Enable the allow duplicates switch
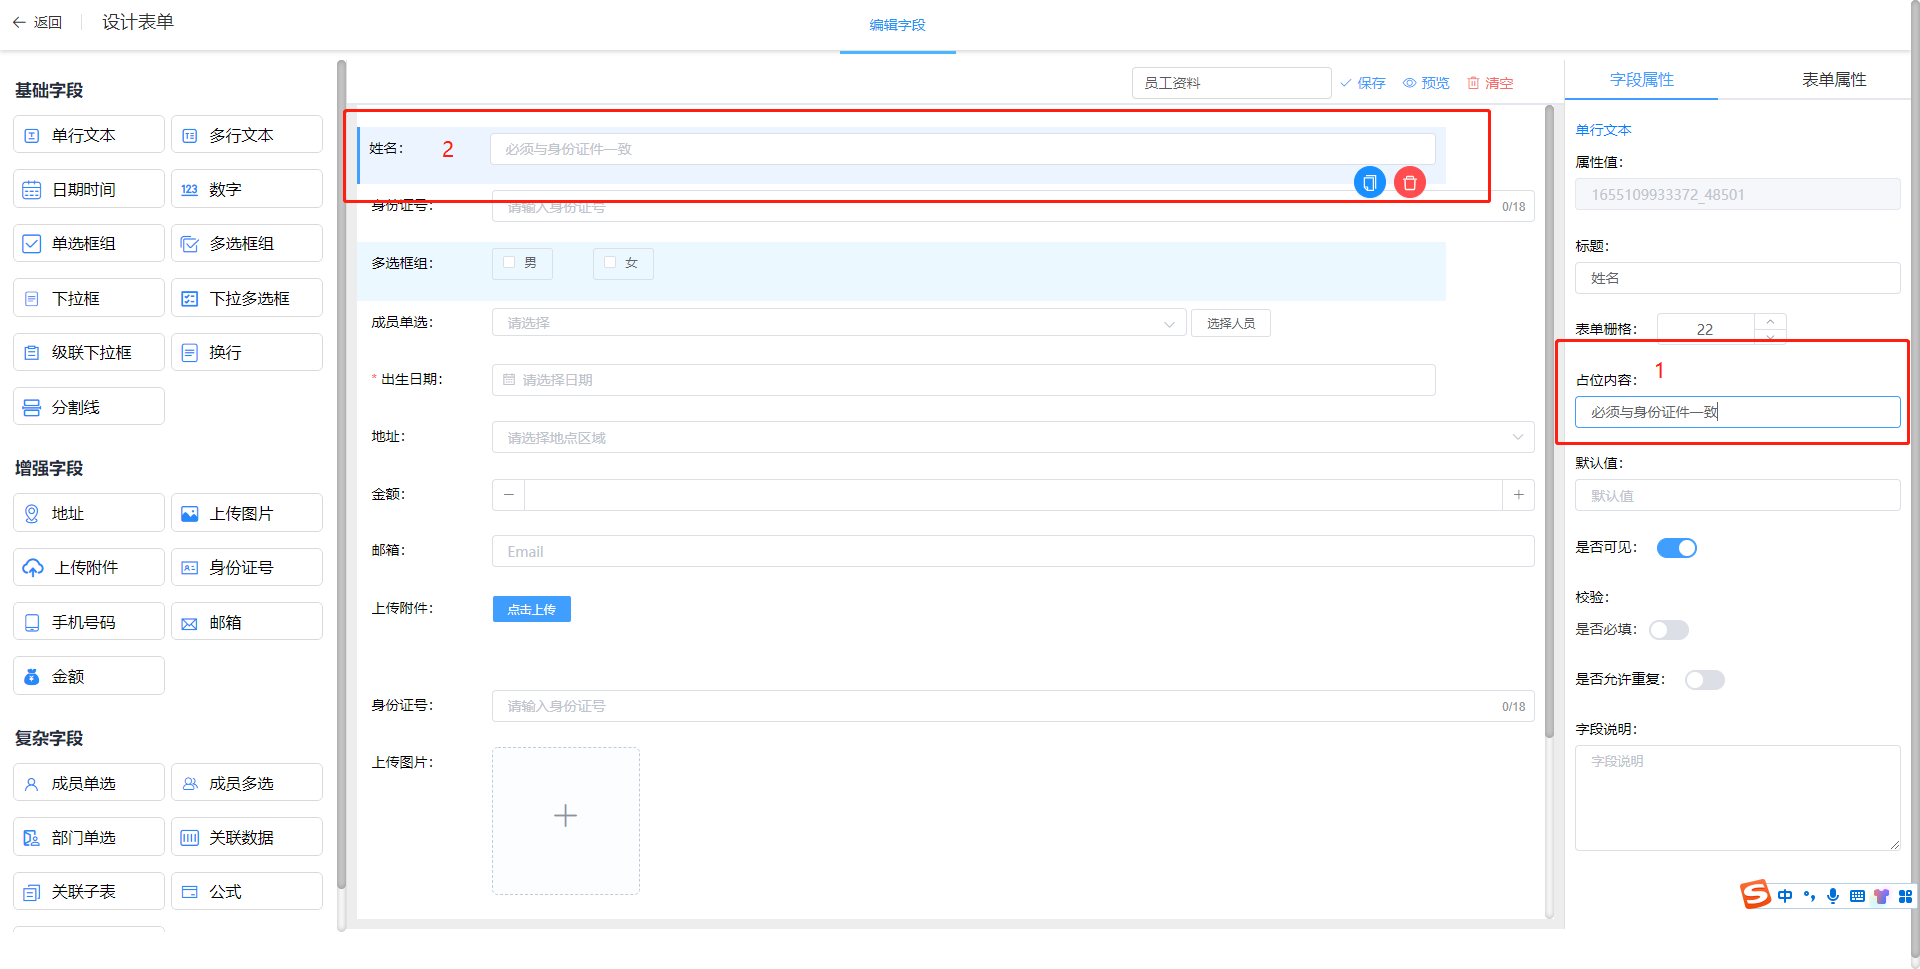Viewport: 1920px width, 969px height. 1704,680
